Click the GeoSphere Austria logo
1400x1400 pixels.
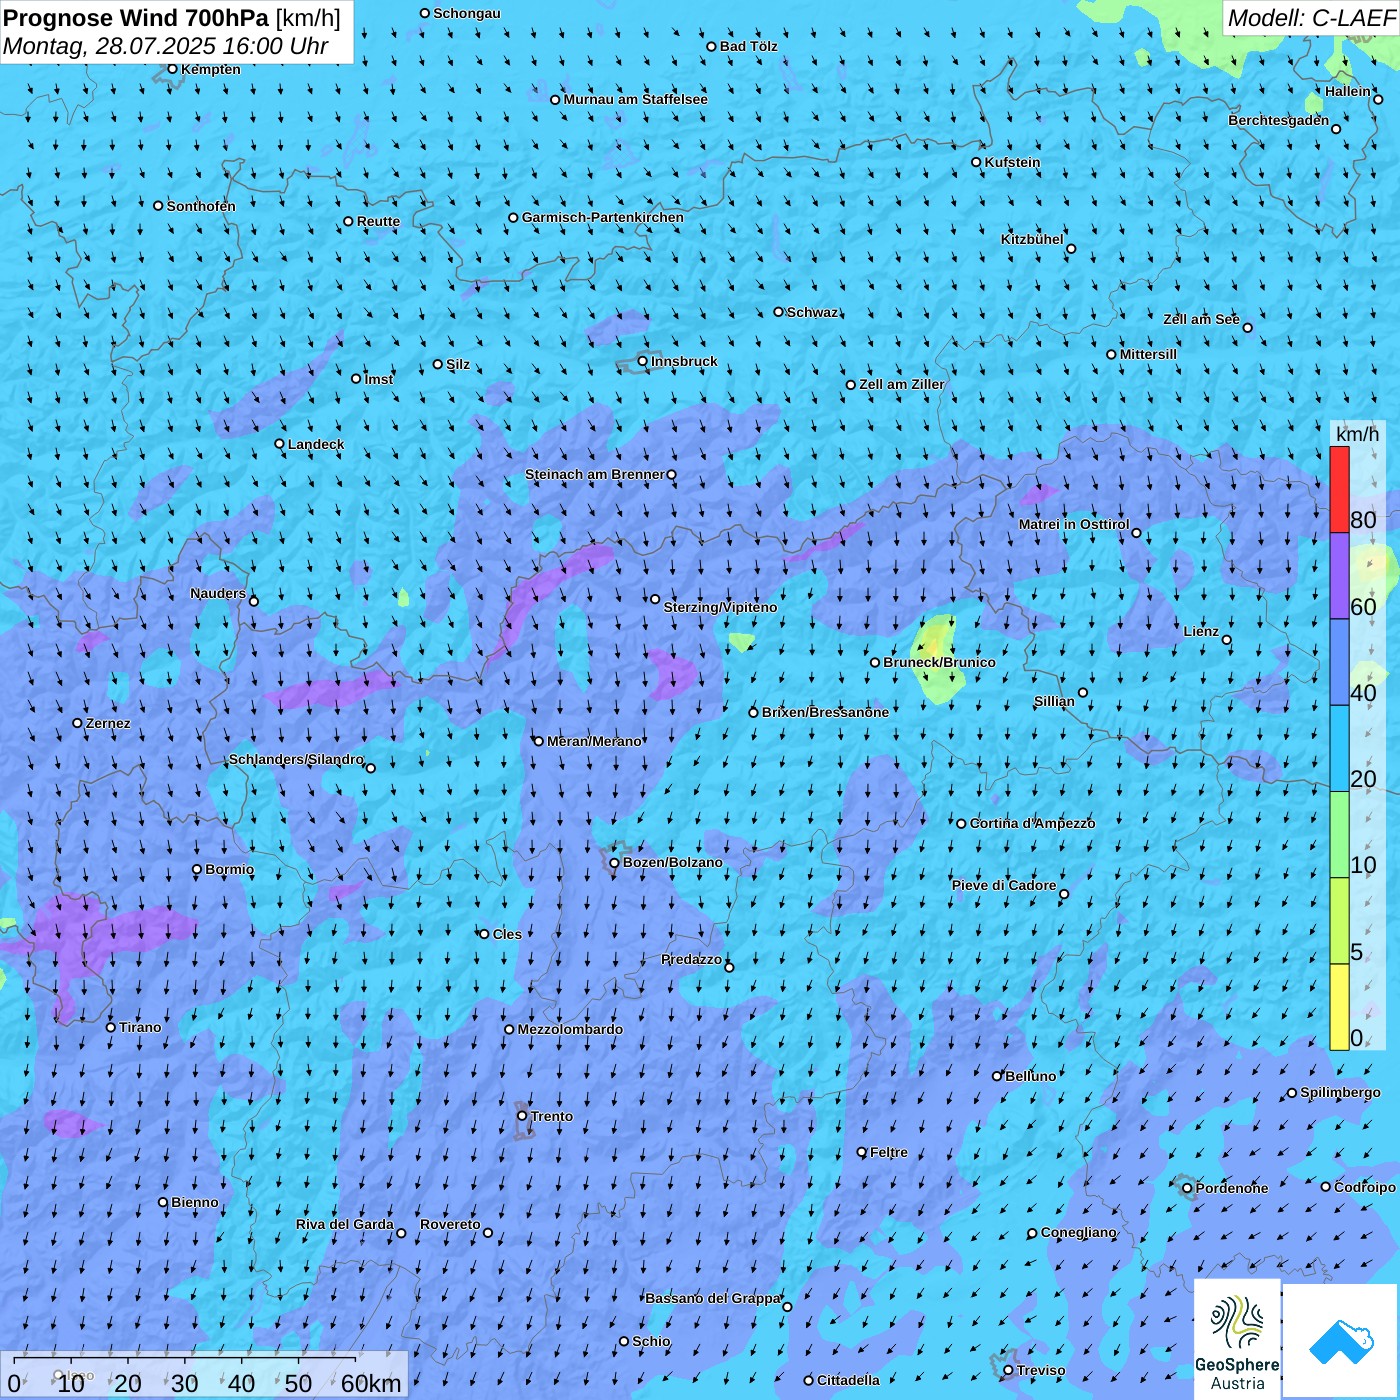[1237, 1340]
